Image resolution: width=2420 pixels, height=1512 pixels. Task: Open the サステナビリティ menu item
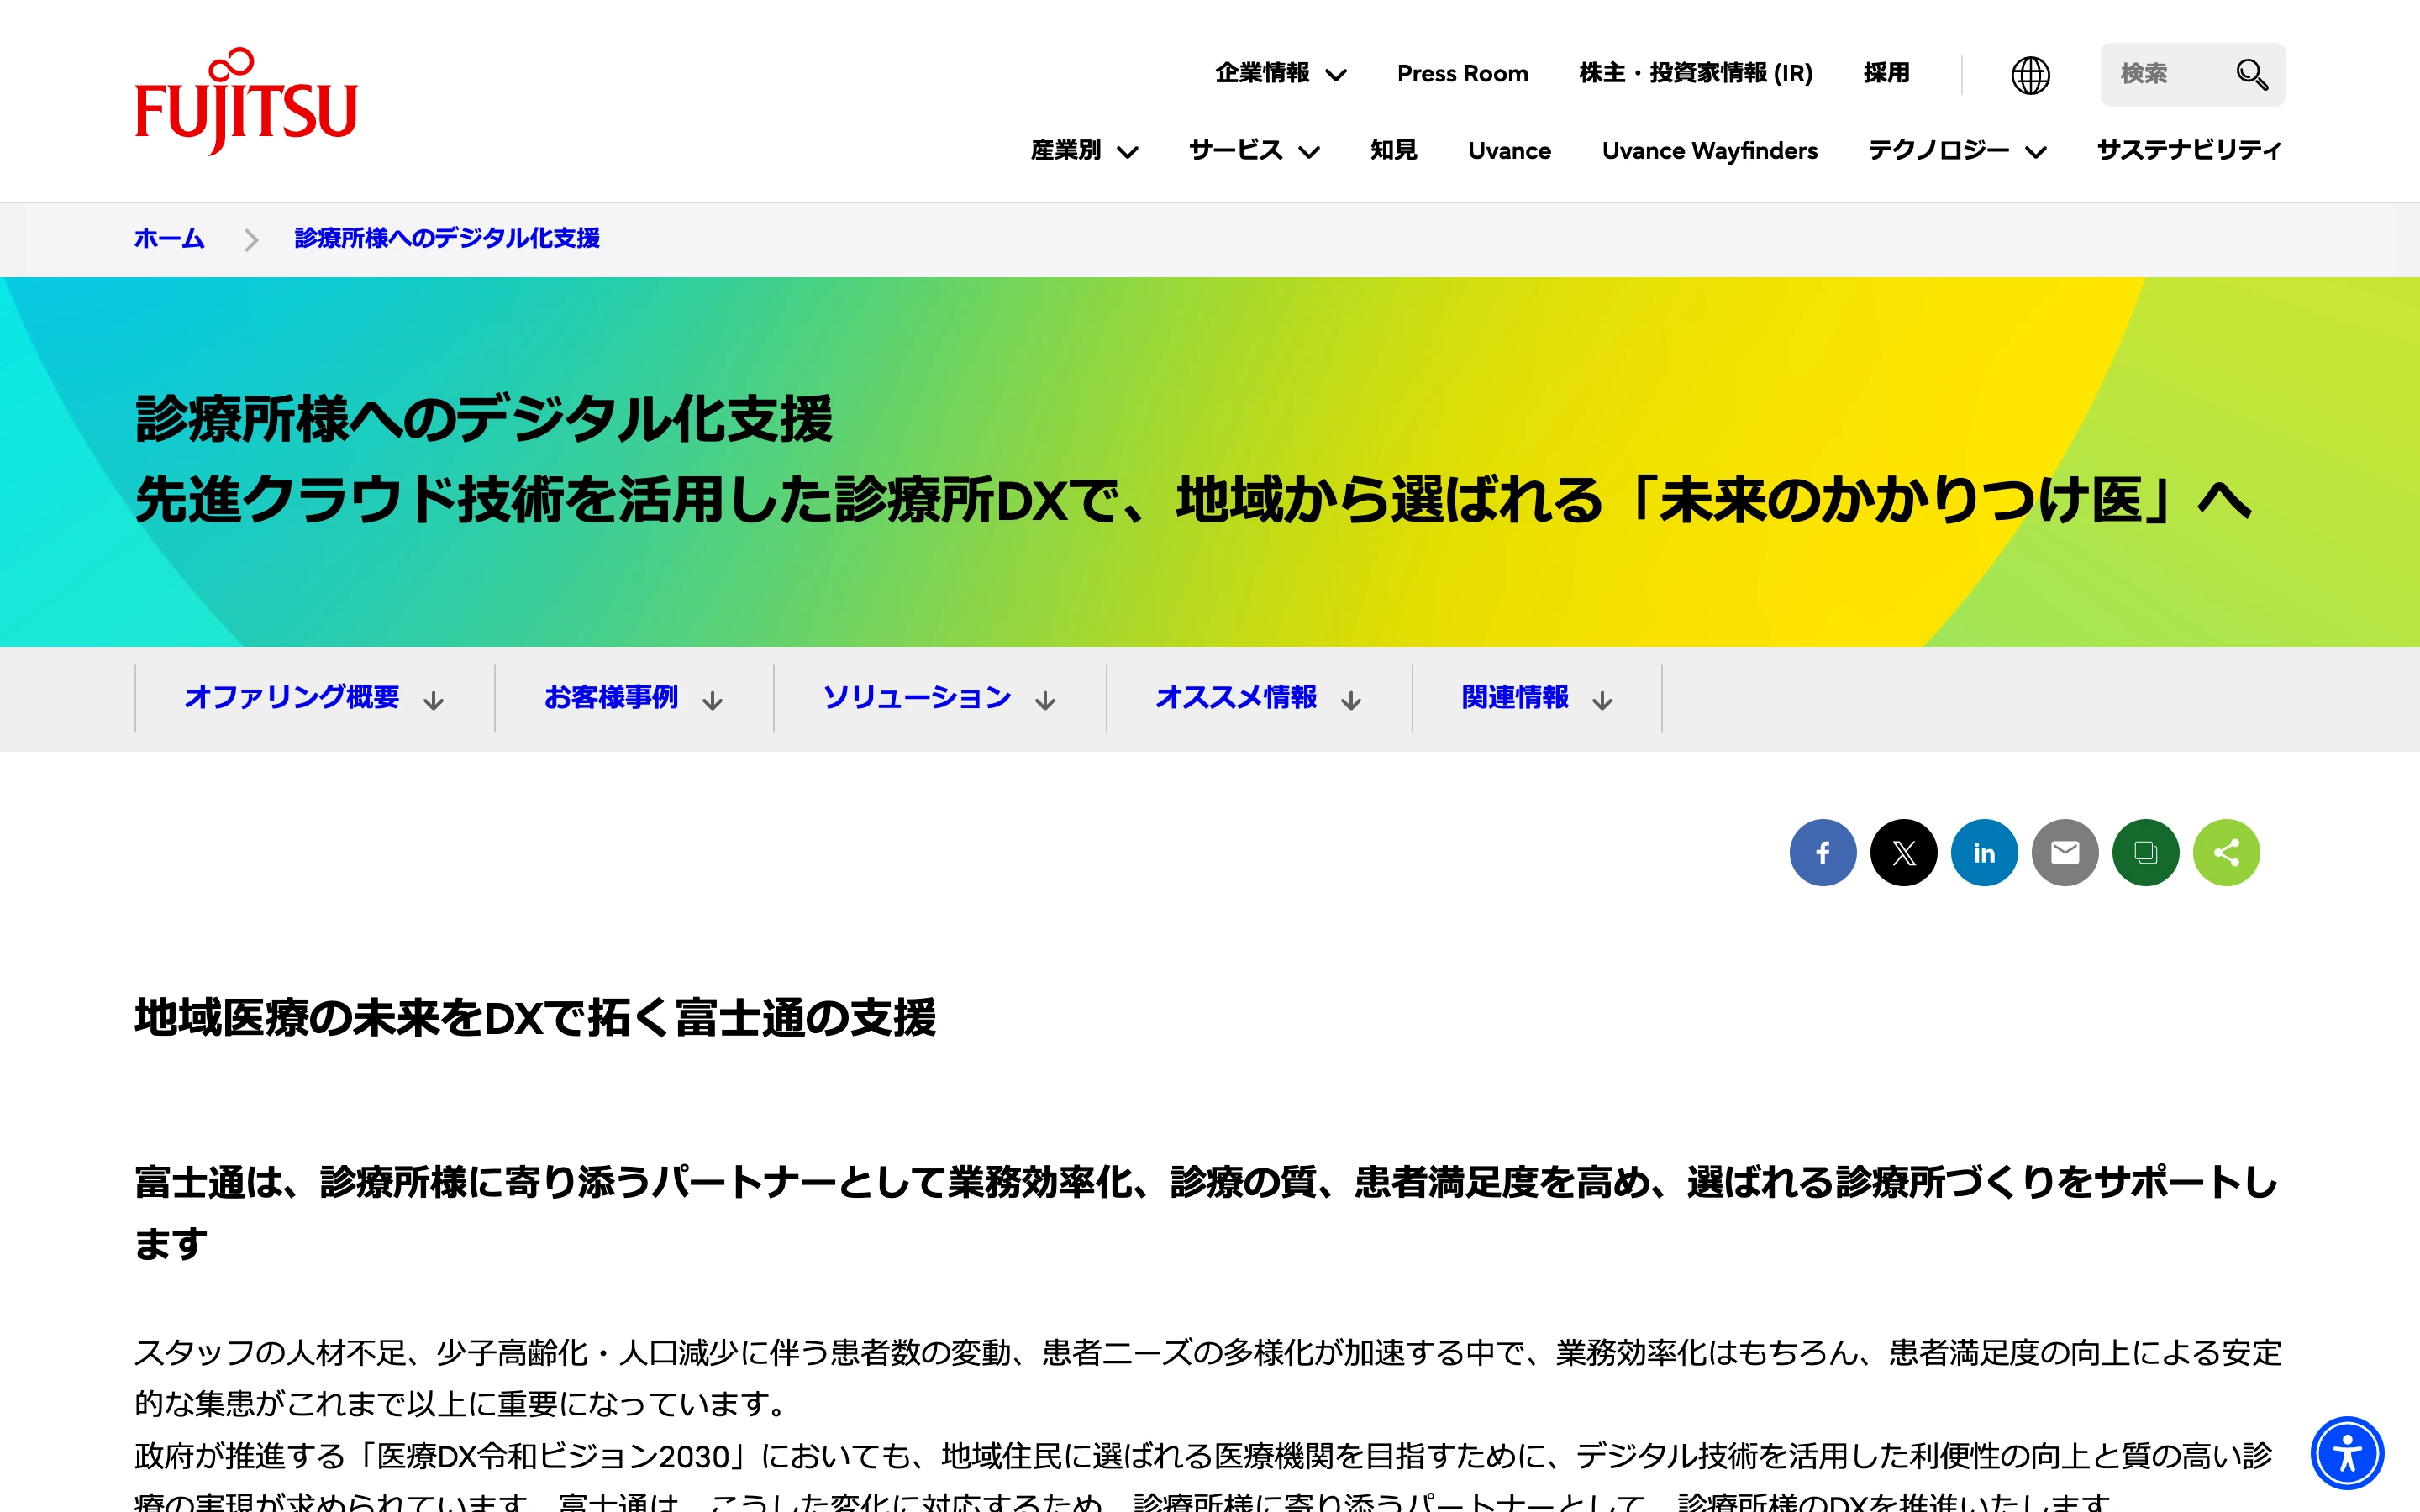coord(2189,150)
